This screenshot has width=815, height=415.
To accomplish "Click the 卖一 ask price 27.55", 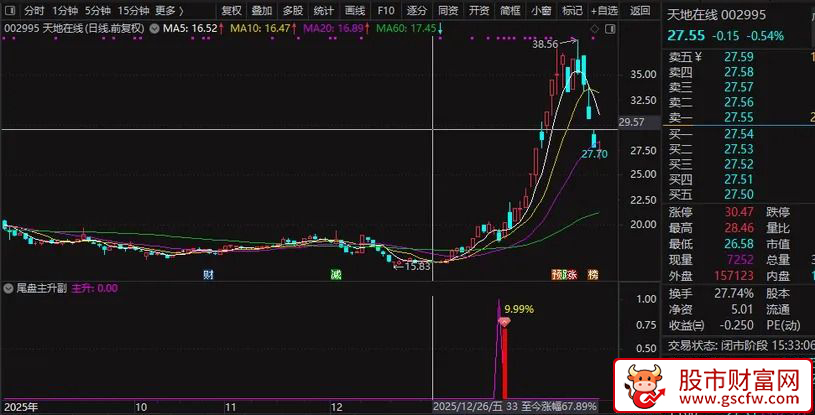I will point(739,118).
